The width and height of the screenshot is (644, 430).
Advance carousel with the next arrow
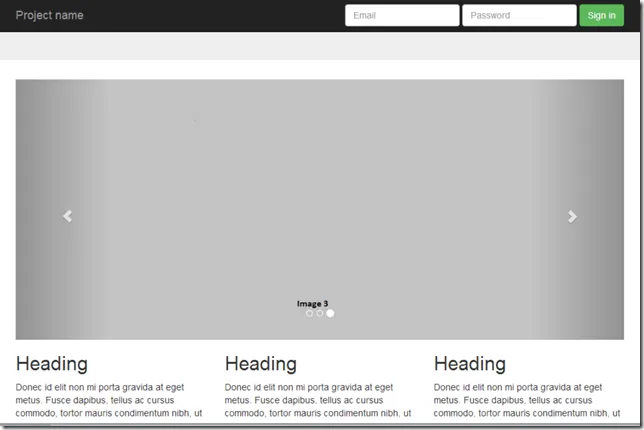point(572,216)
